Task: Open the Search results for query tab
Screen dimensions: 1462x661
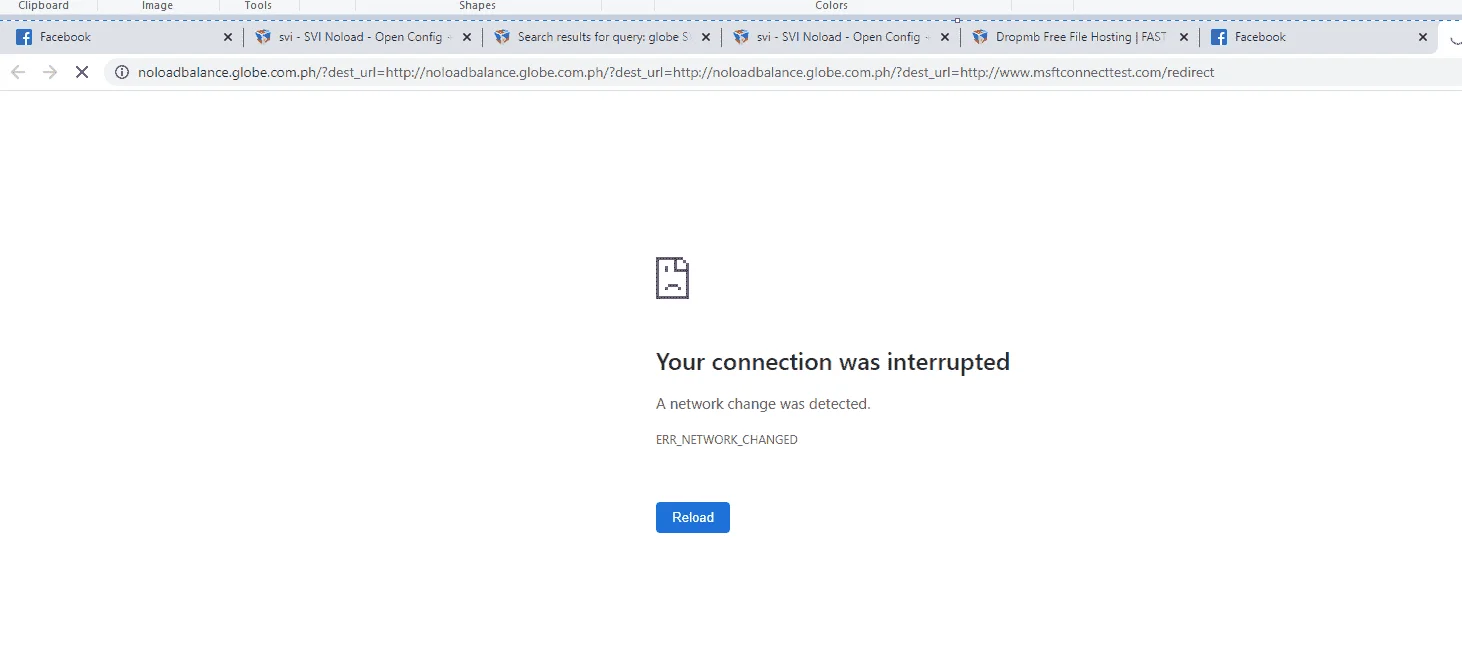Action: [x=601, y=37]
